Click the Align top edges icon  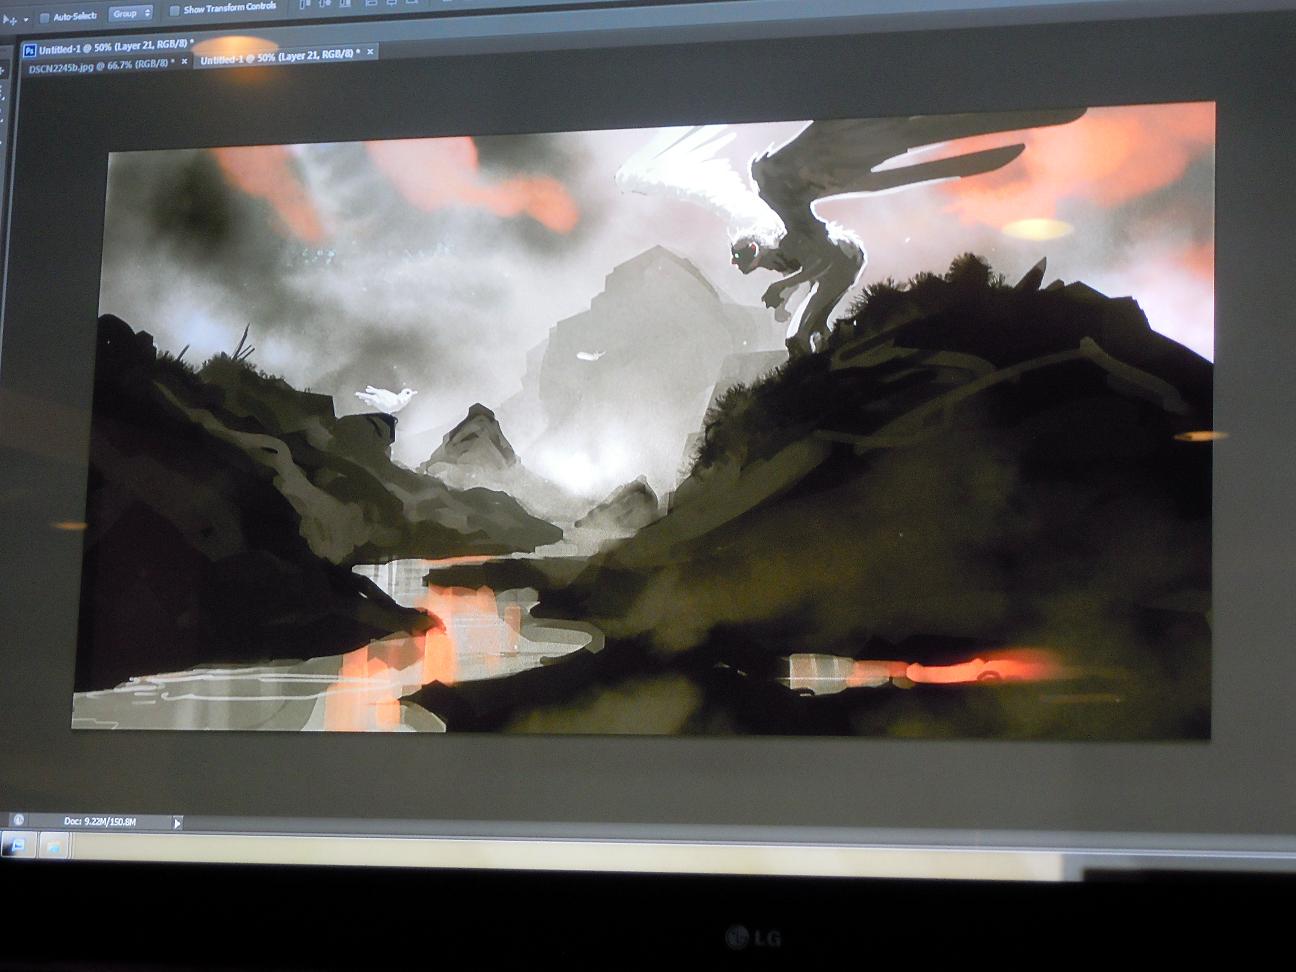[304, 5]
